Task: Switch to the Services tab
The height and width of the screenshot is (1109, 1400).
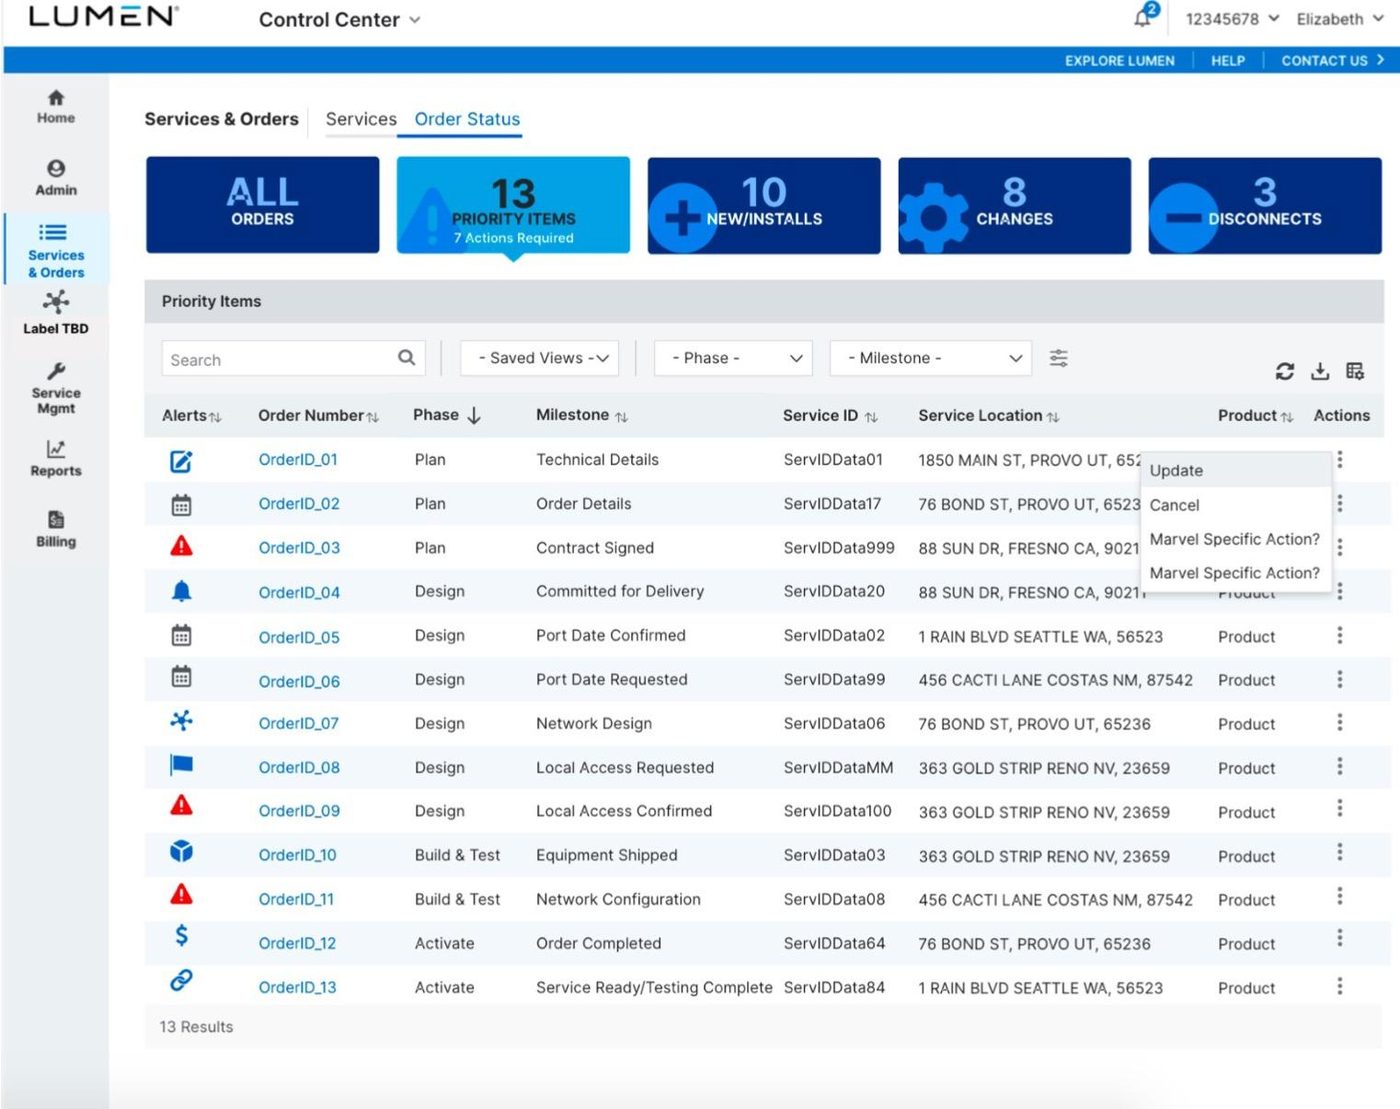Action: click(x=361, y=119)
